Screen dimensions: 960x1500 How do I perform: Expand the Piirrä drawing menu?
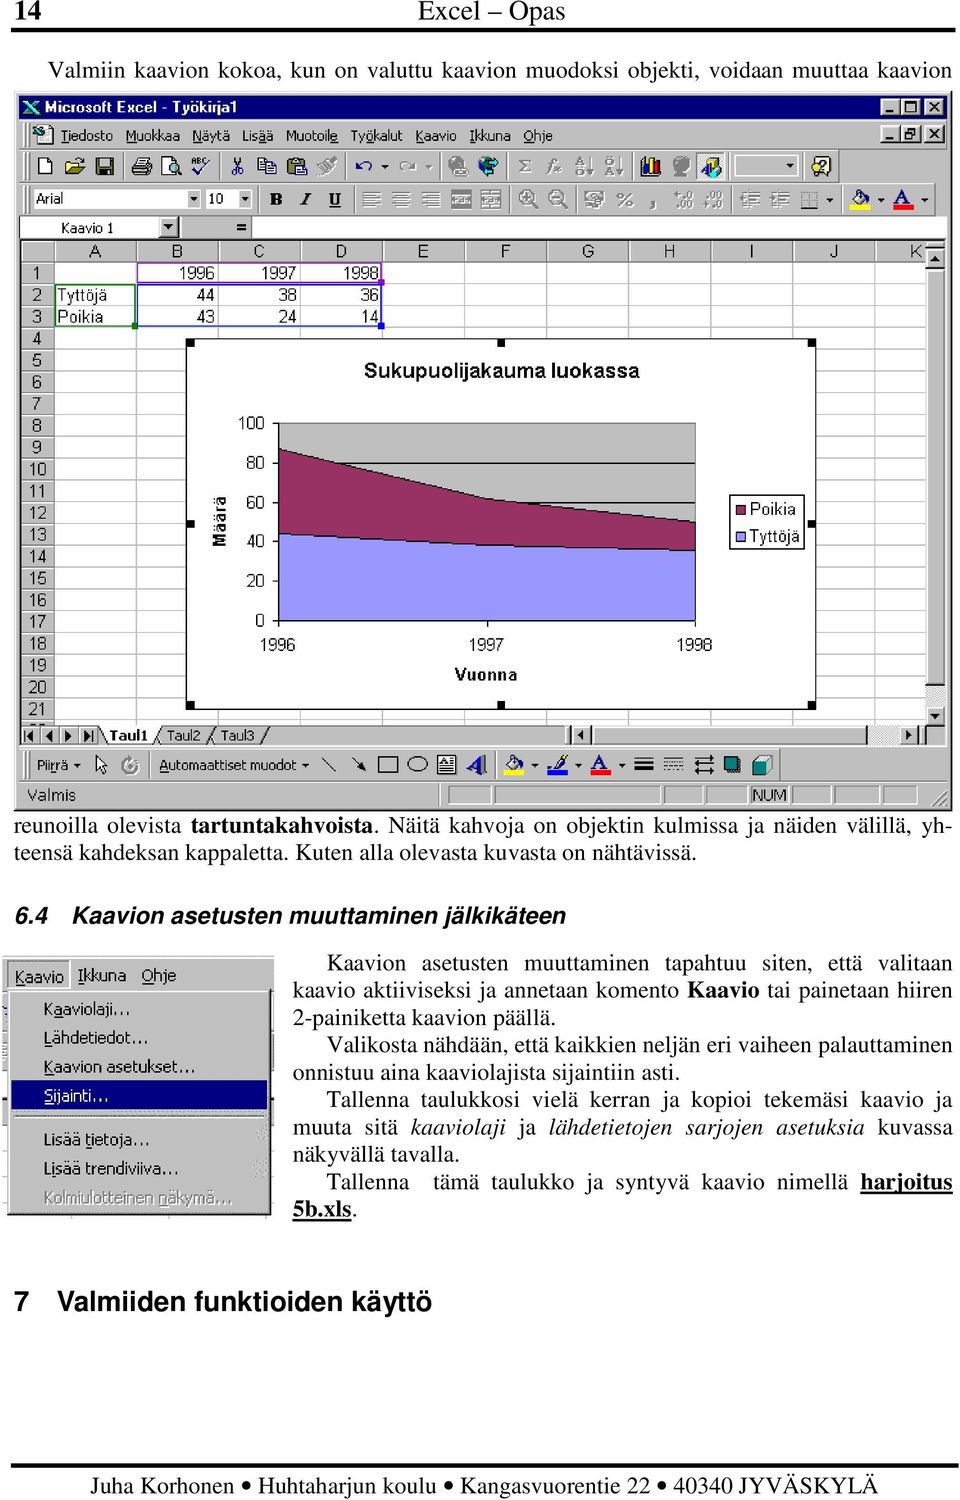point(59,765)
